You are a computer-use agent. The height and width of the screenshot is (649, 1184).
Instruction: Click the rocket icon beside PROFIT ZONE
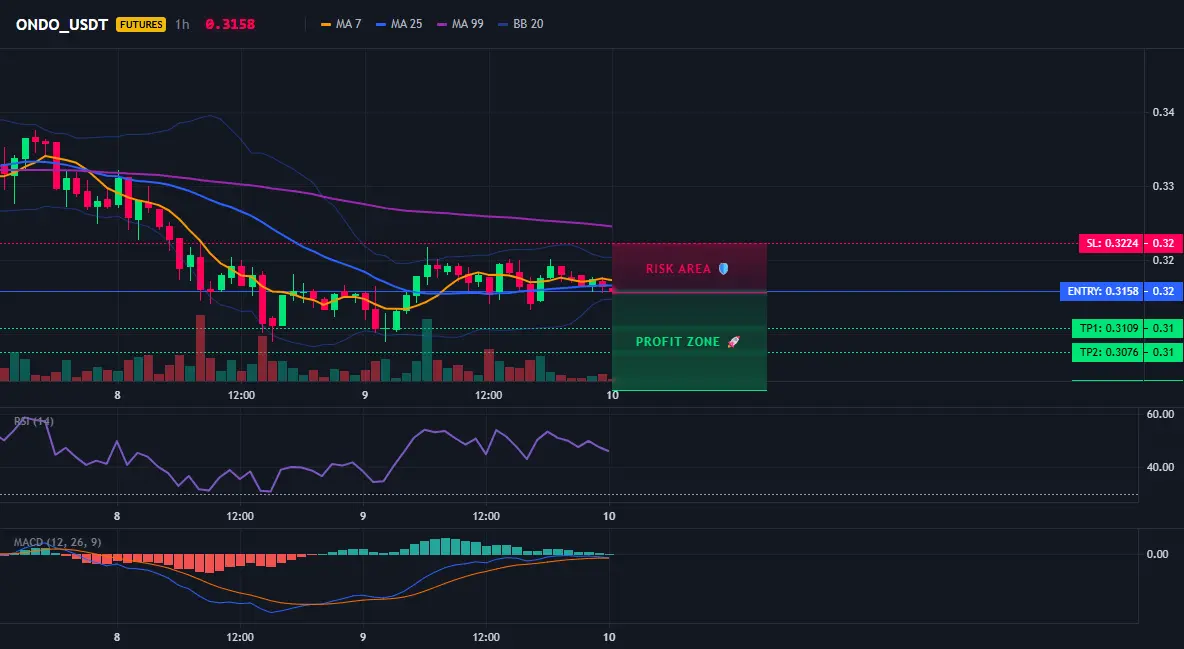pyautogui.click(x=733, y=342)
